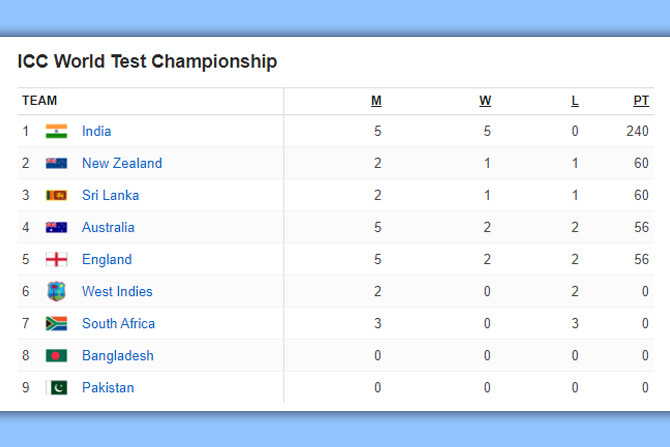
Task: Click the Pakistan flag icon
Action: point(56,387)
